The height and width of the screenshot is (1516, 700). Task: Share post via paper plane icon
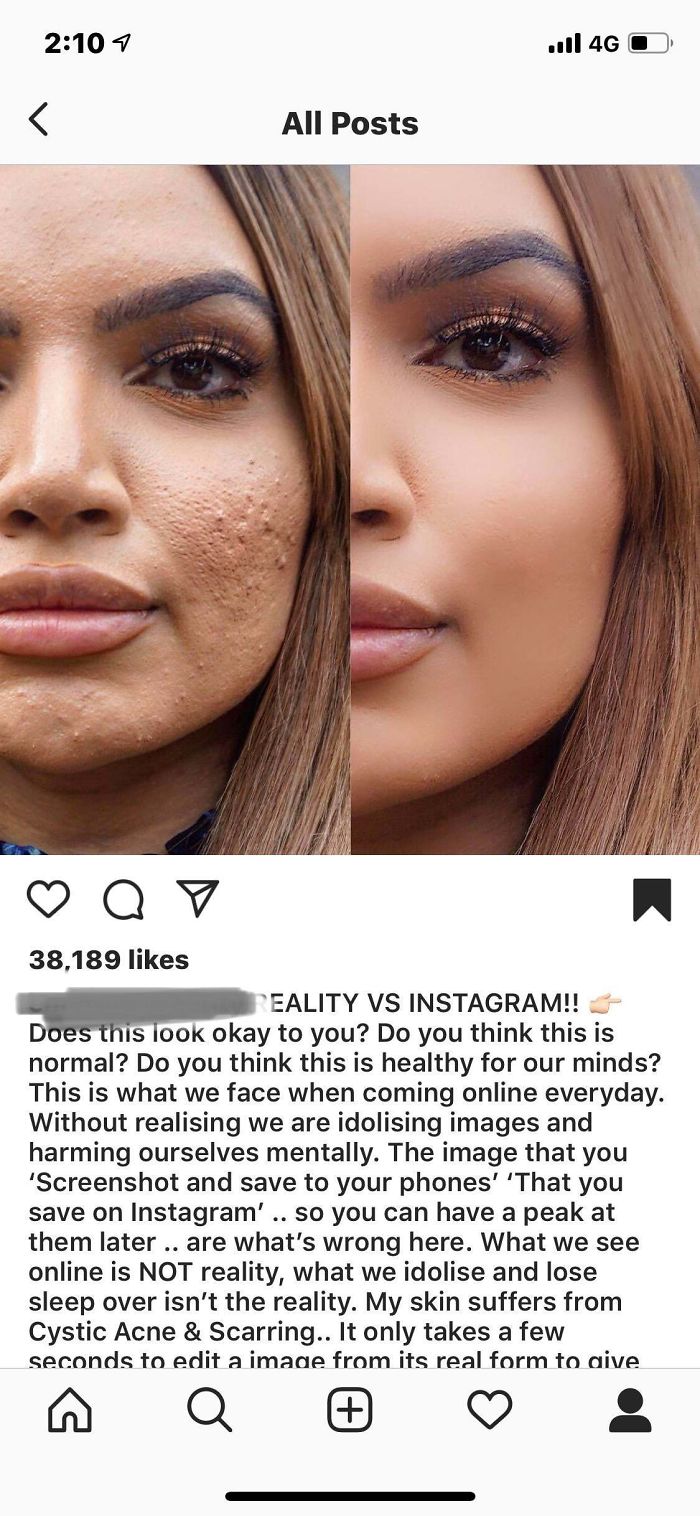coord(197,898)
